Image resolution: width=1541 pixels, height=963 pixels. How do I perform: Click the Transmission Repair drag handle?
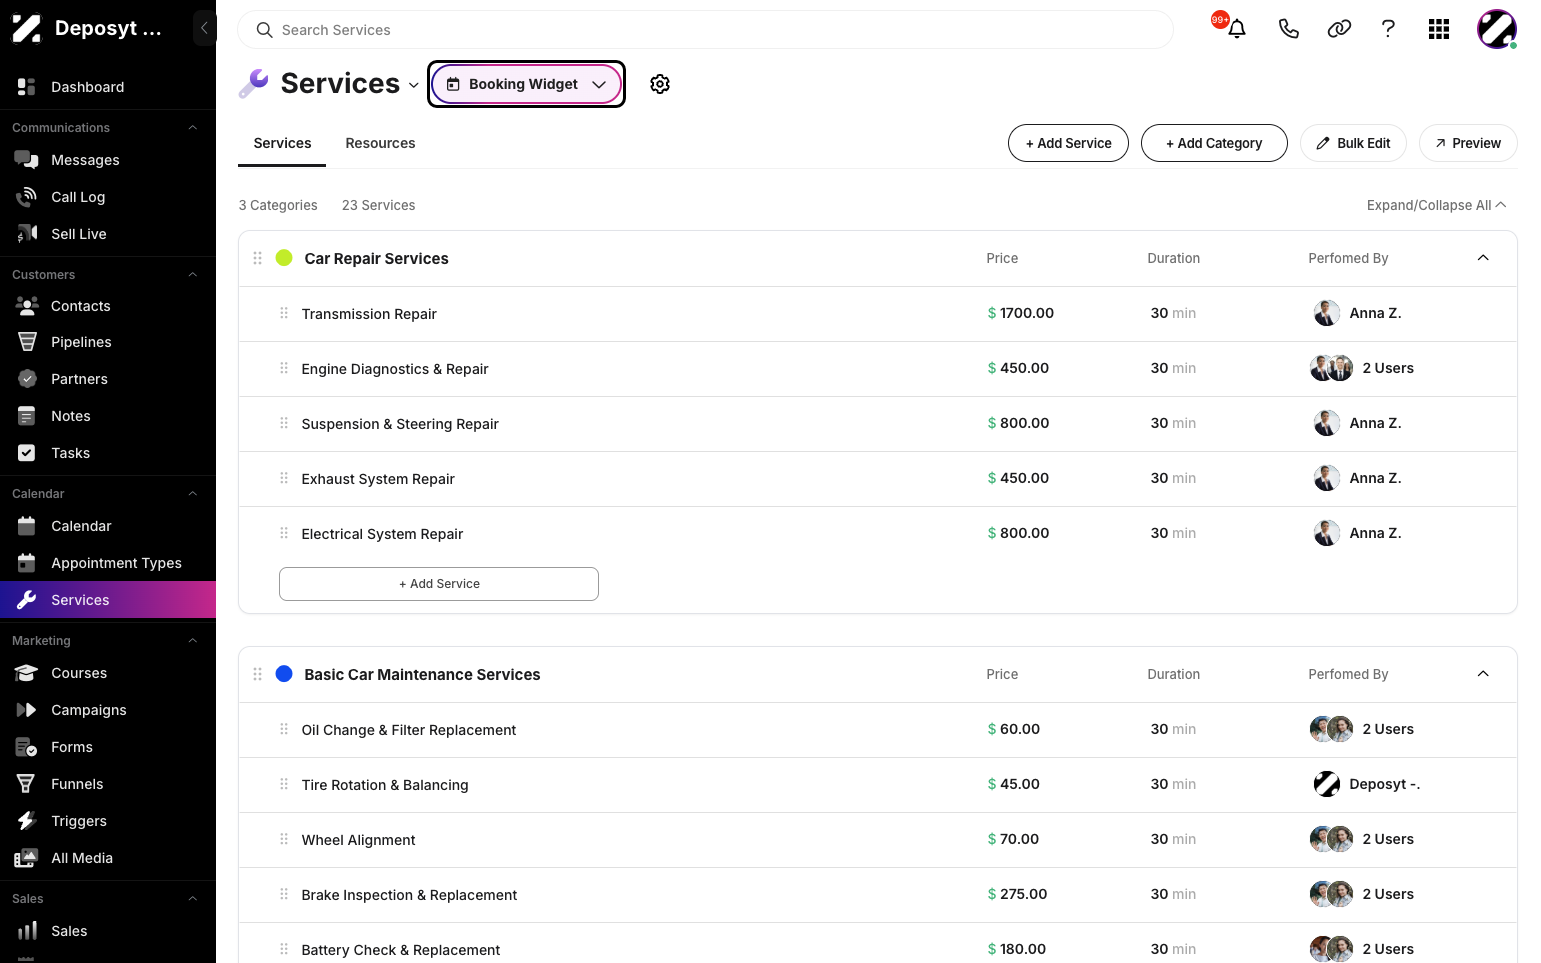[284, 313]
